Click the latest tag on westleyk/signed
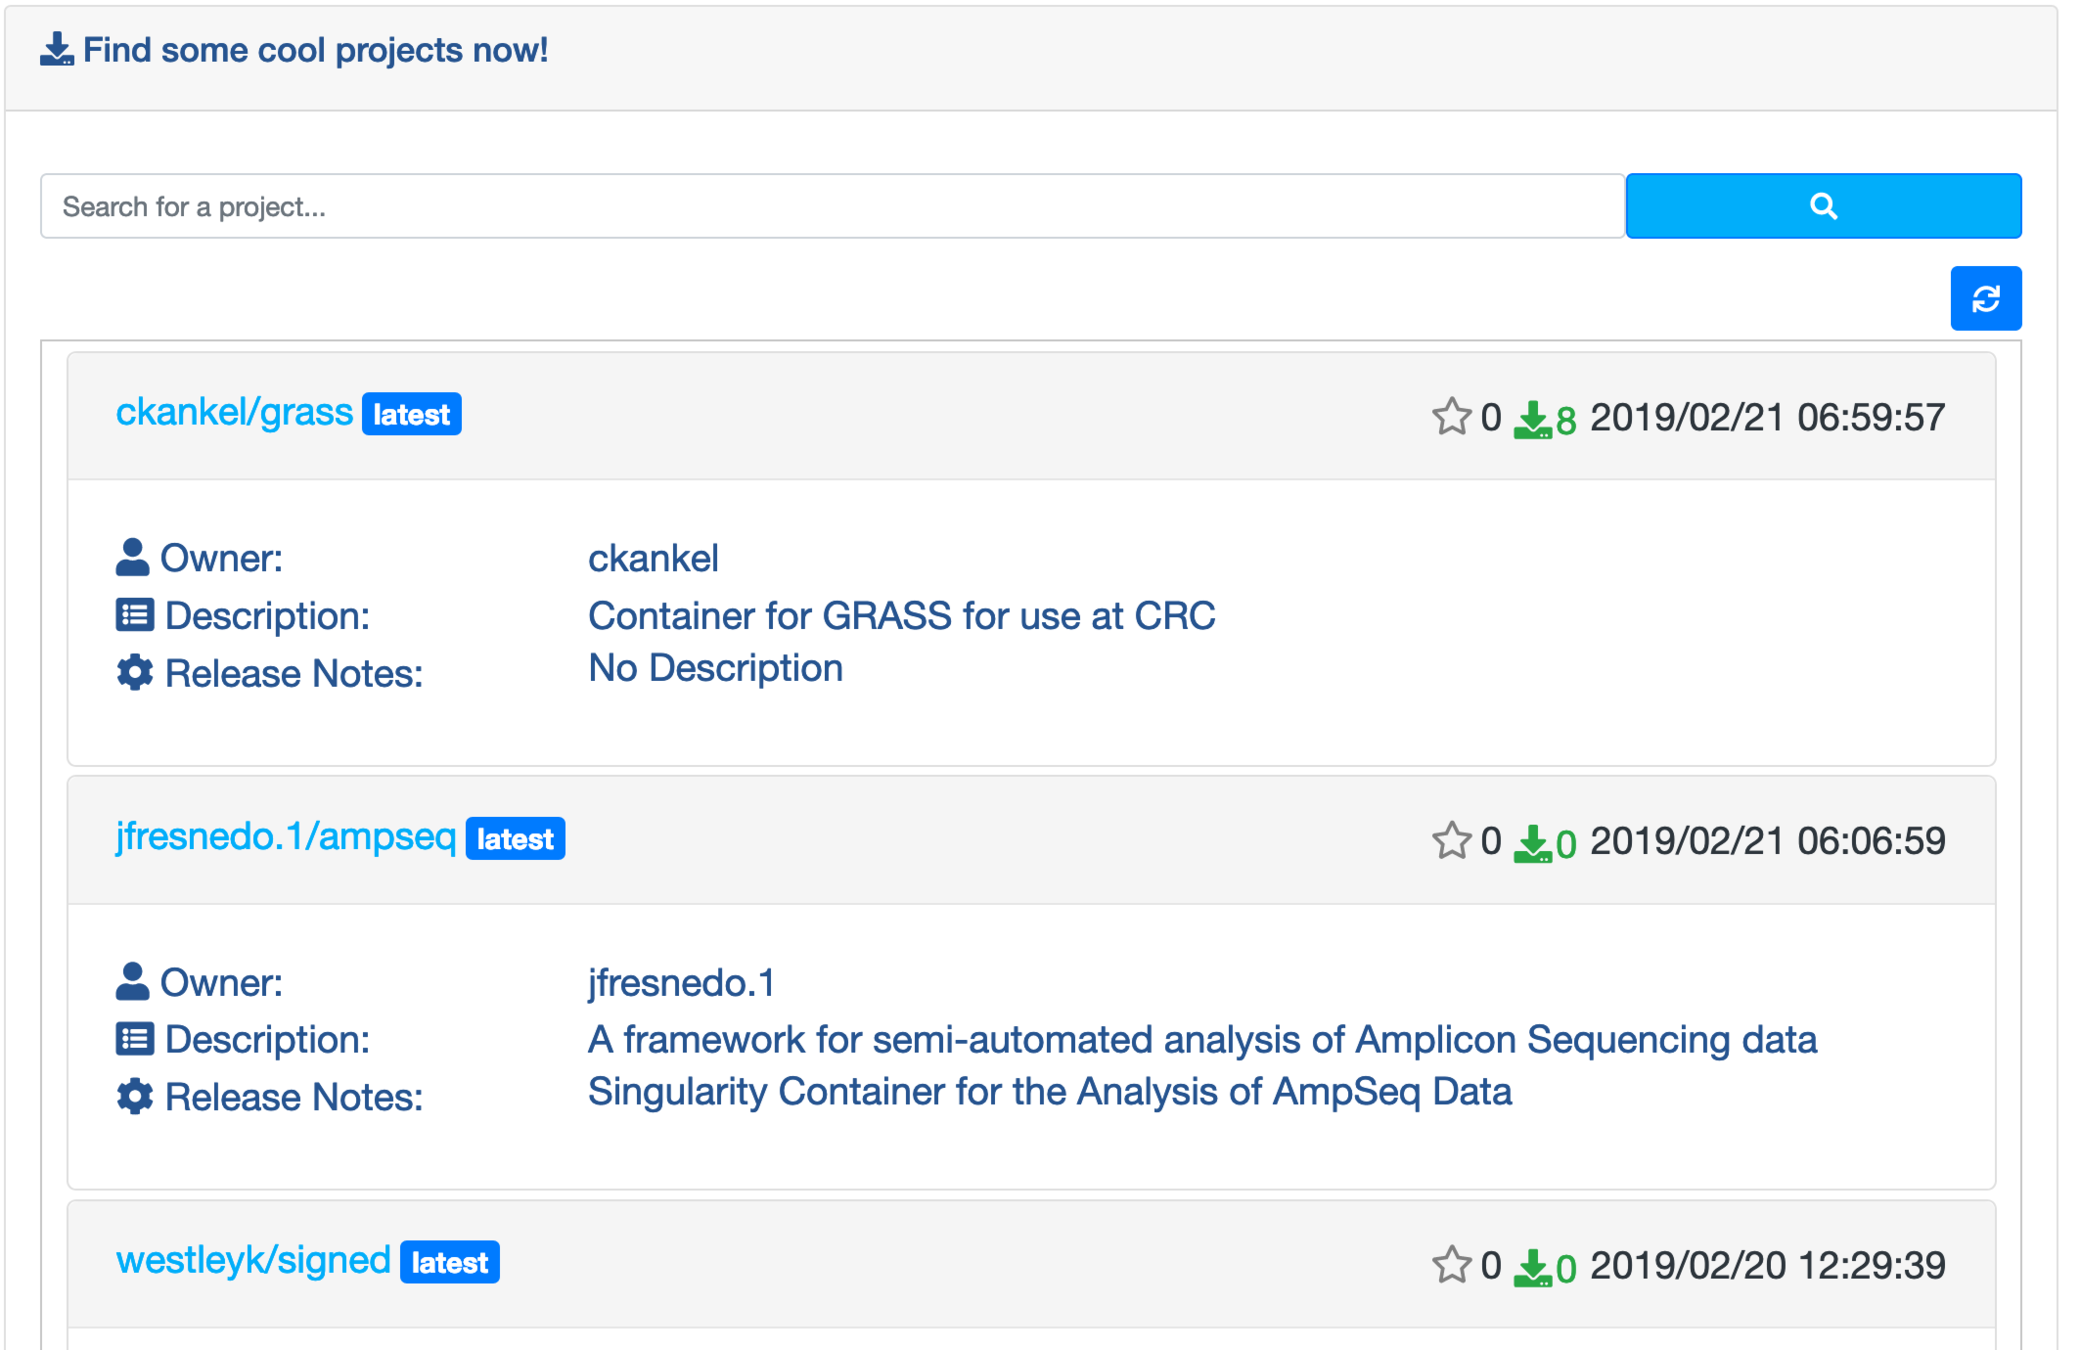Viewport: 2080px width, 1350px height. coord(449,1263)
